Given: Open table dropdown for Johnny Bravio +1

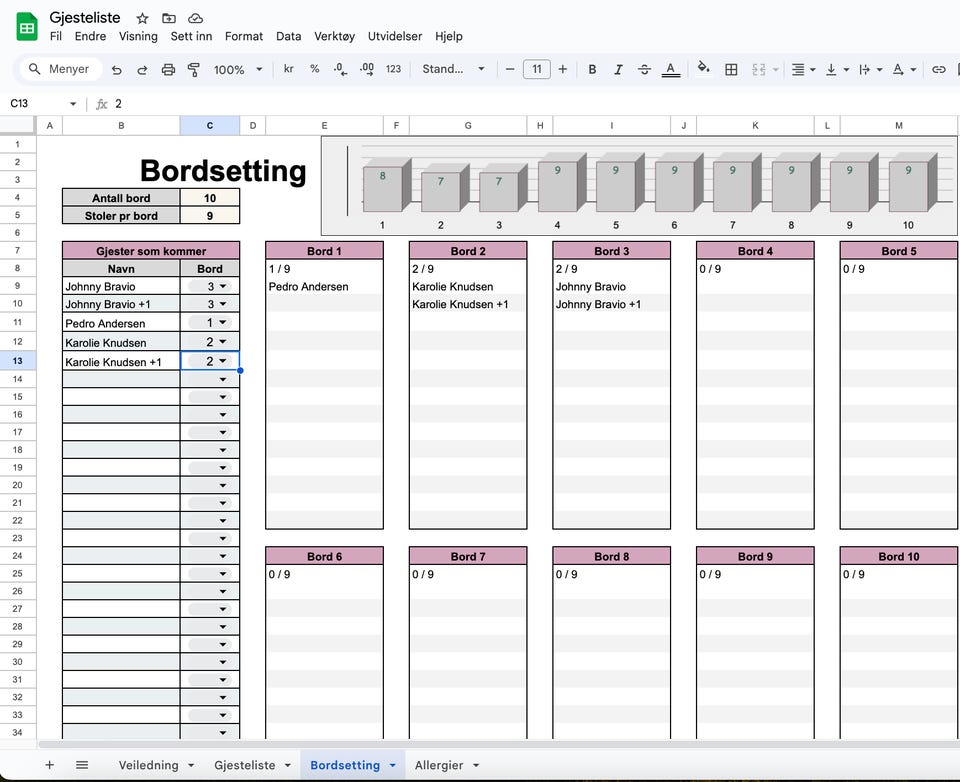Looking at the screenshot, I should [222, 304].
